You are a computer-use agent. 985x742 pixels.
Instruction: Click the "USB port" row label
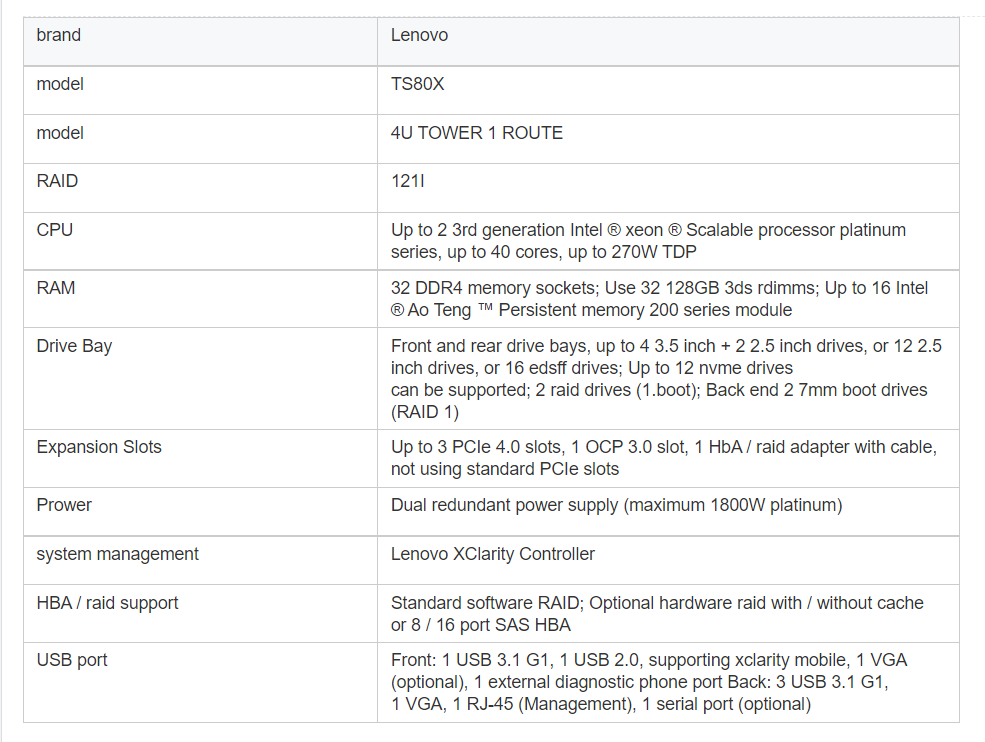pyautogui.click(x=72, y=660)
